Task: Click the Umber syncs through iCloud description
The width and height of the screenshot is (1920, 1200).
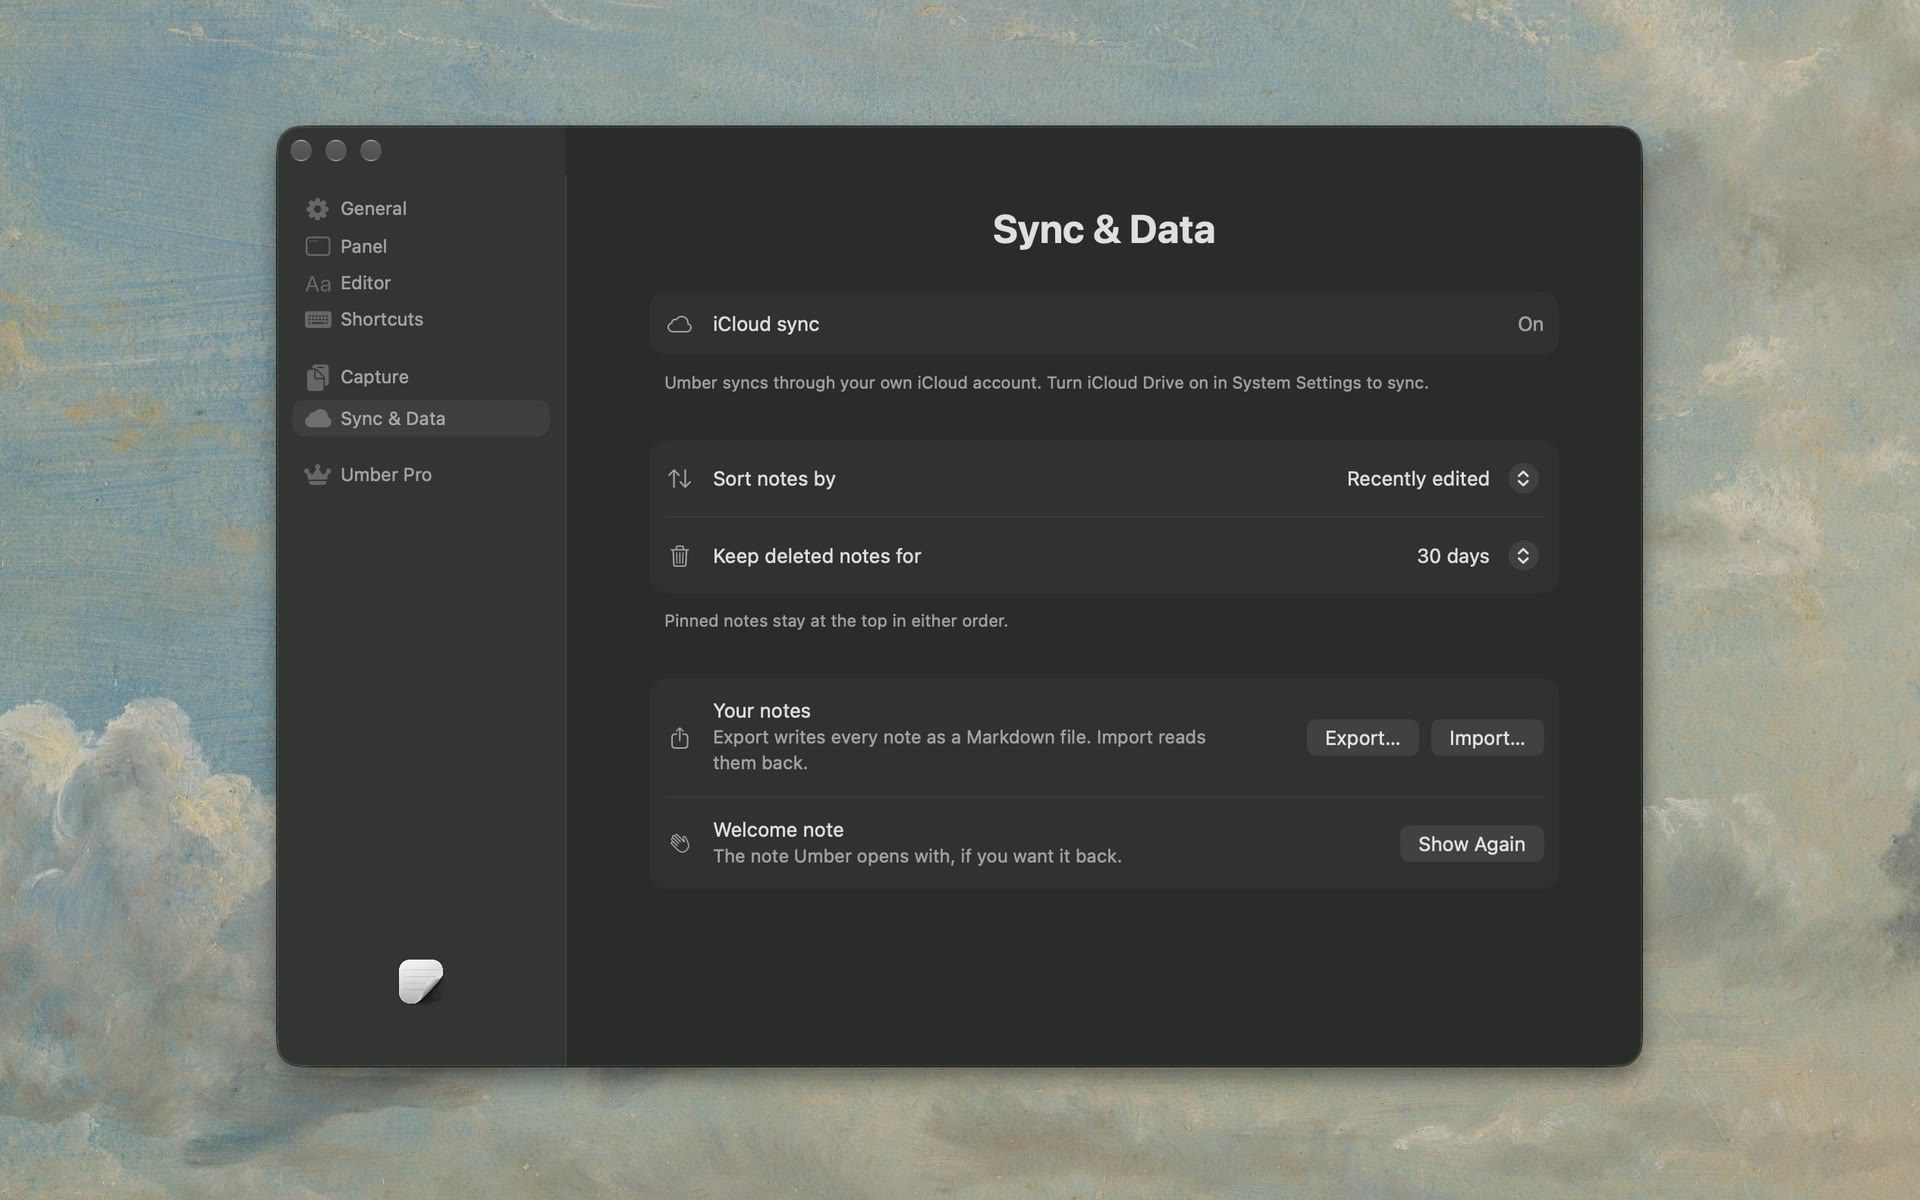Action: point(1046,383)
